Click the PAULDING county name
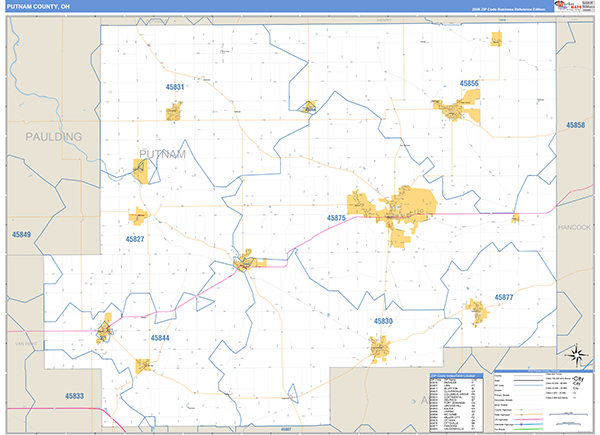Image resolution: width=600 pixels, height=435 pixels. pos(54,137)
